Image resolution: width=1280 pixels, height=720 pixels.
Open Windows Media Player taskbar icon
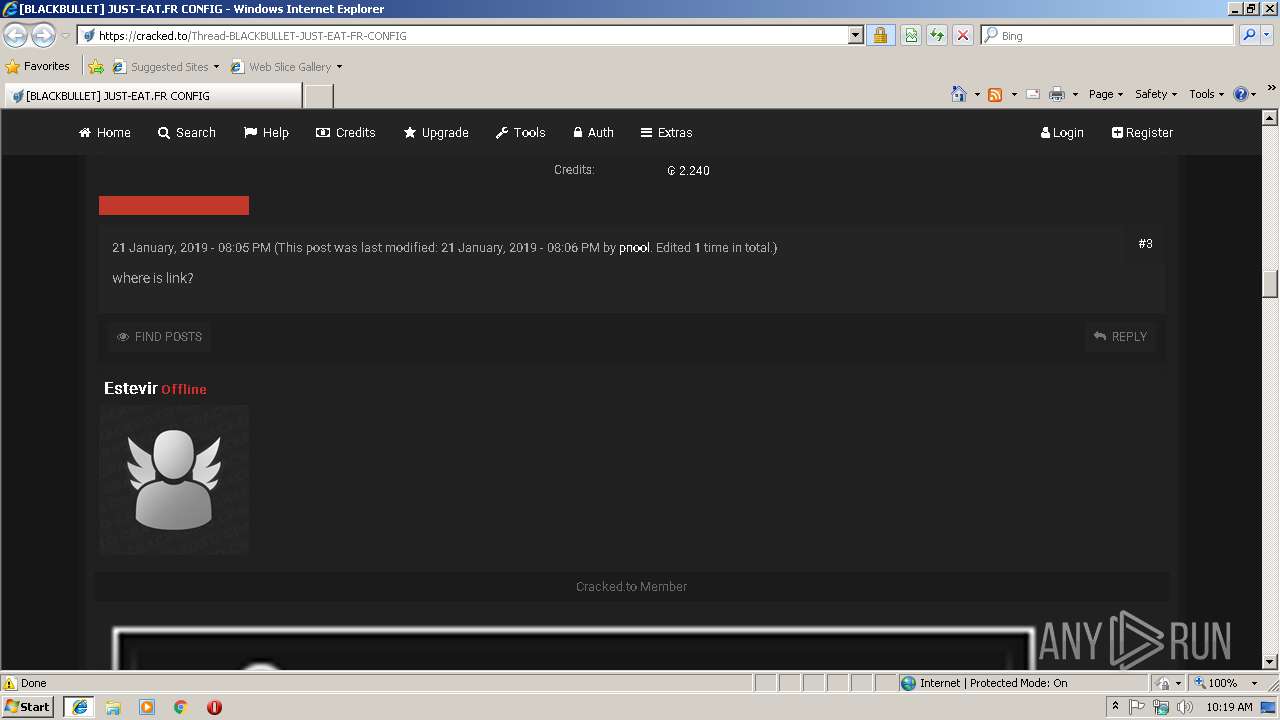pyautogui.click(x=147, y=707)
